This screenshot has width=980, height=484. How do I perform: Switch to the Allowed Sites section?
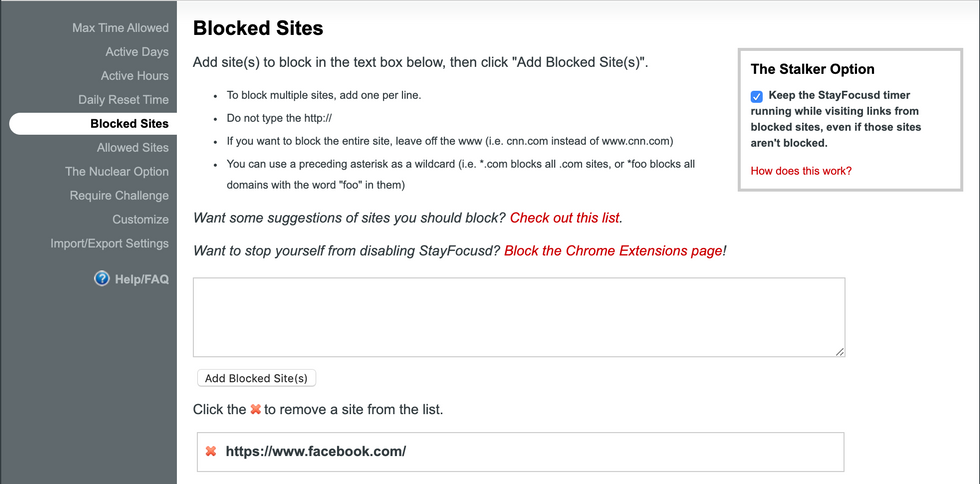(x=133, y=148)
